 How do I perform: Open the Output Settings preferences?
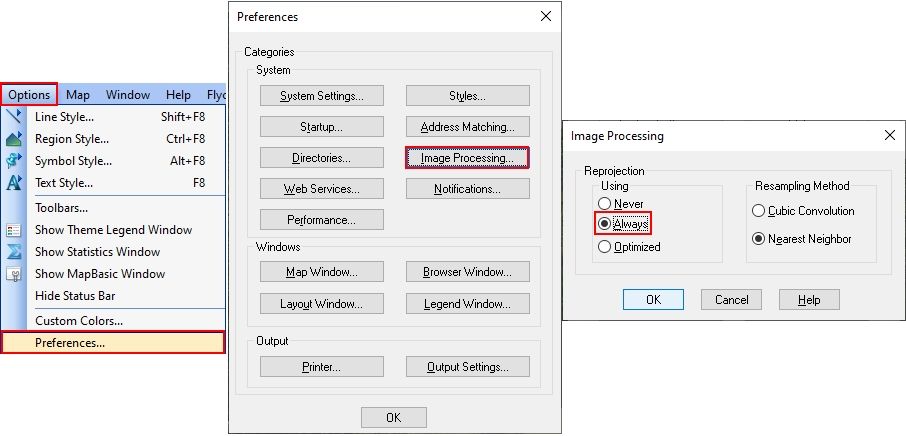click(x=467, y=367)
